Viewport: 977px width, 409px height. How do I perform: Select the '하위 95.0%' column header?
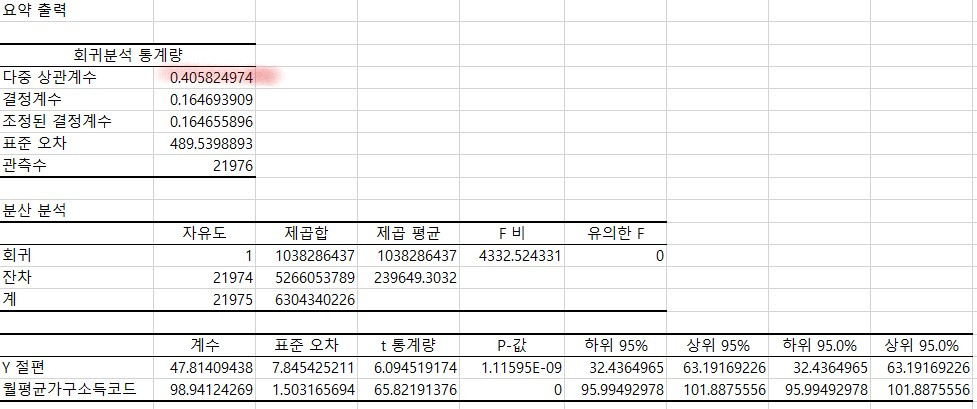820,345
